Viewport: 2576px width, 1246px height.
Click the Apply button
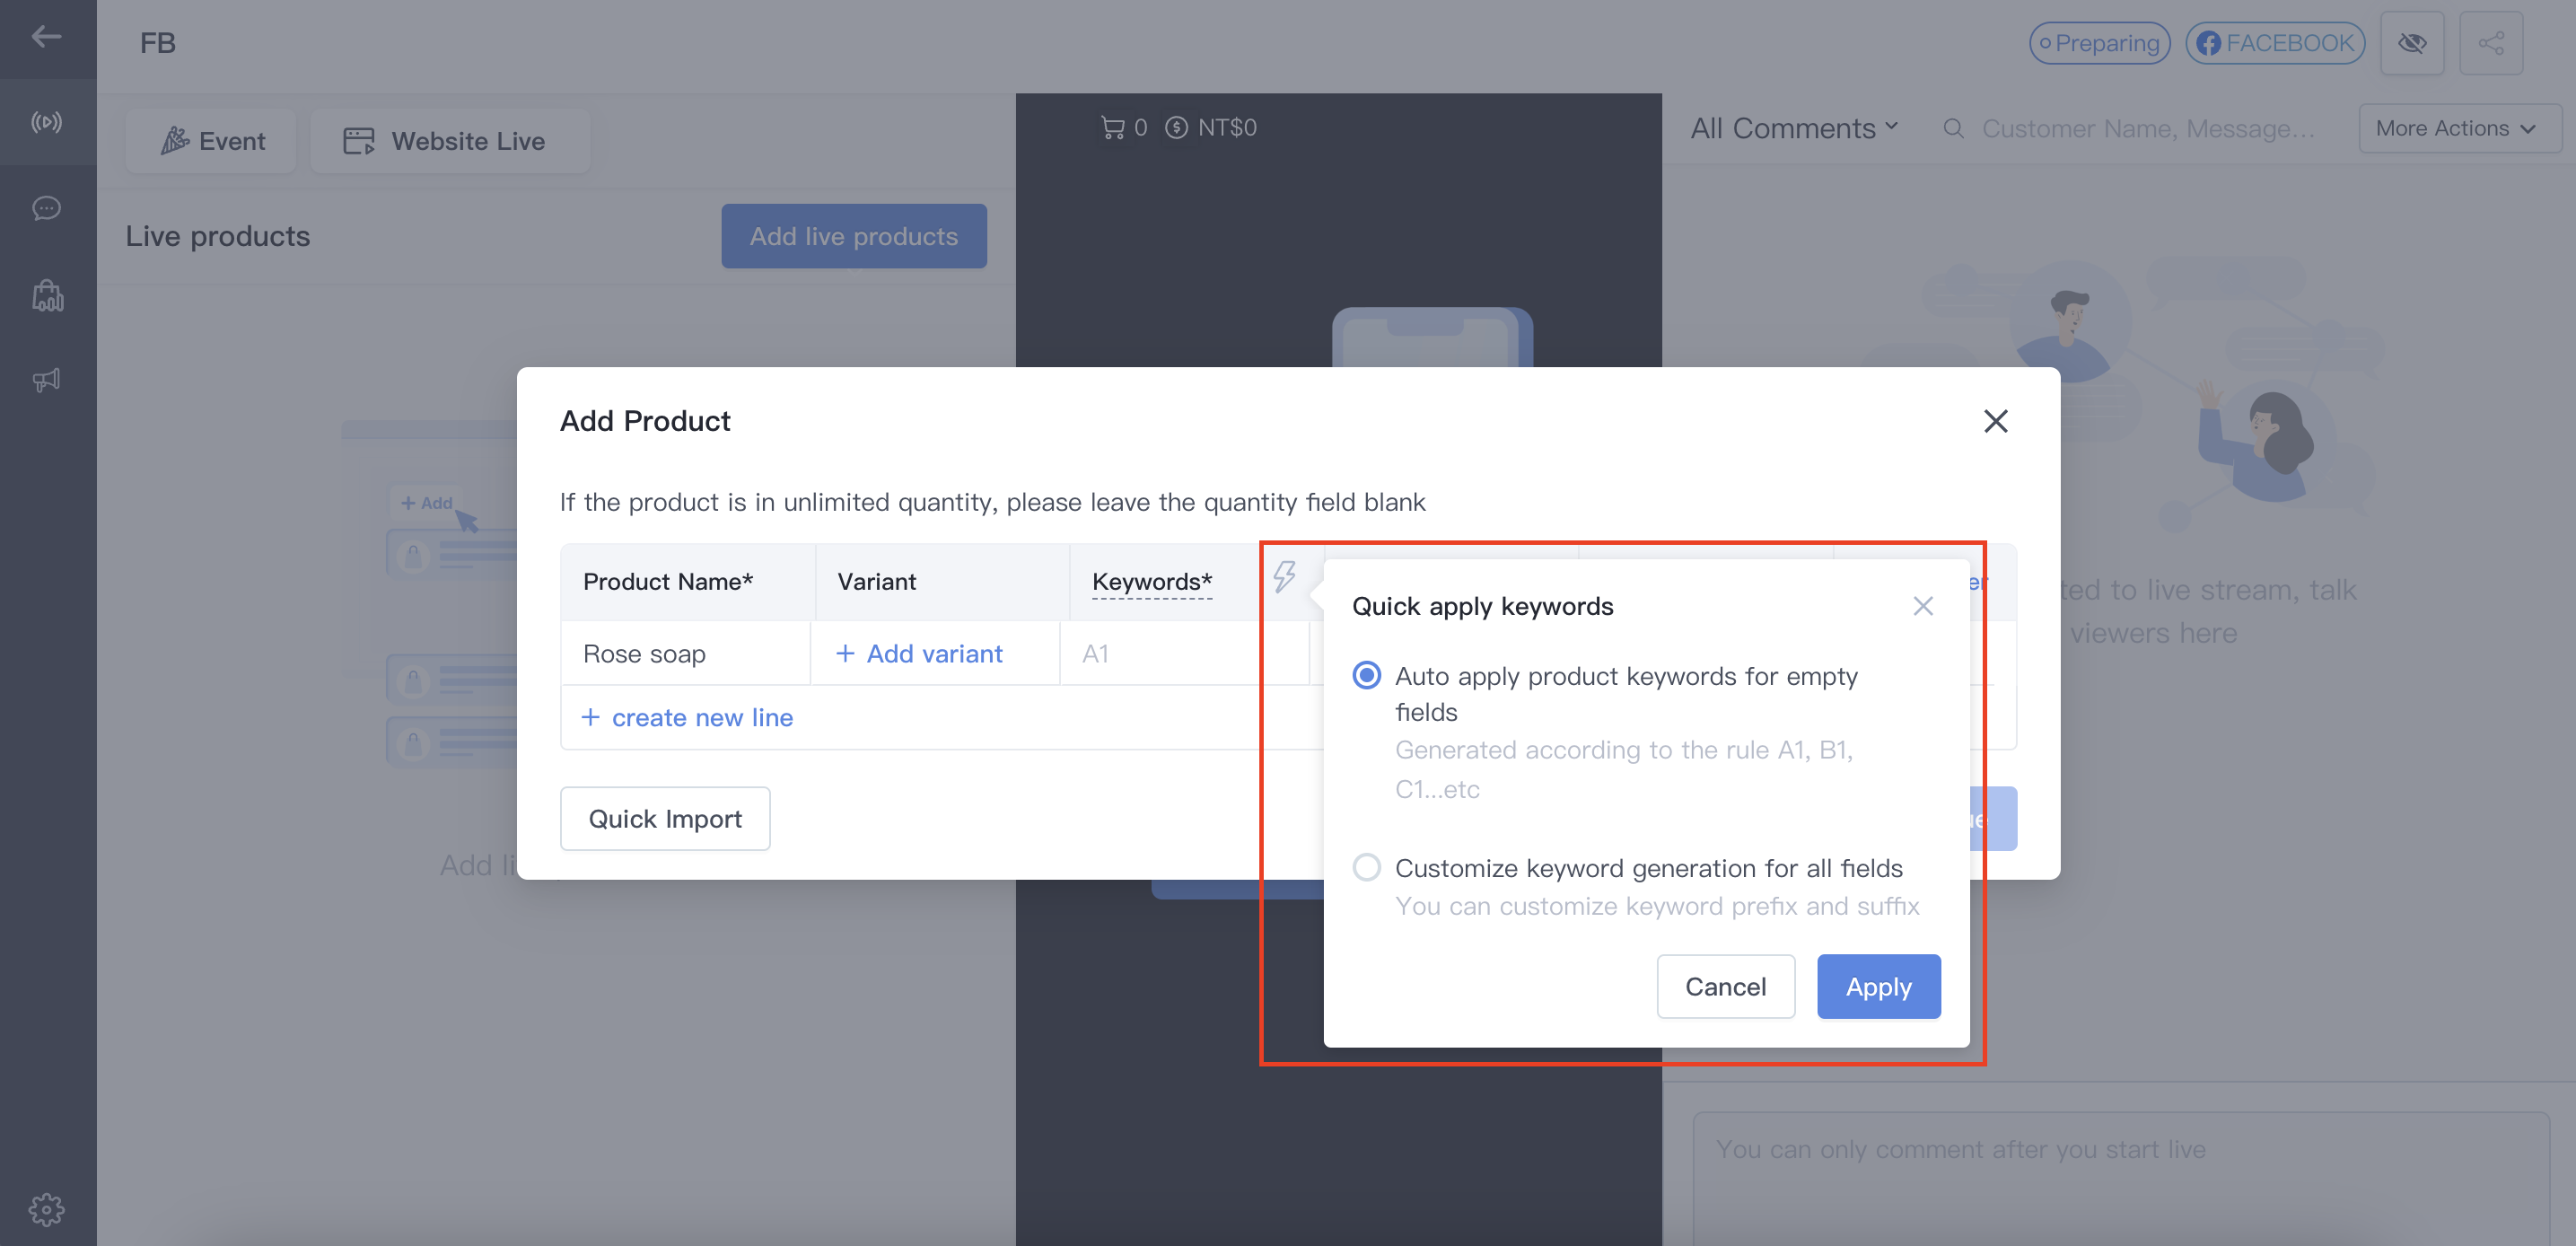pos(1878,986)
